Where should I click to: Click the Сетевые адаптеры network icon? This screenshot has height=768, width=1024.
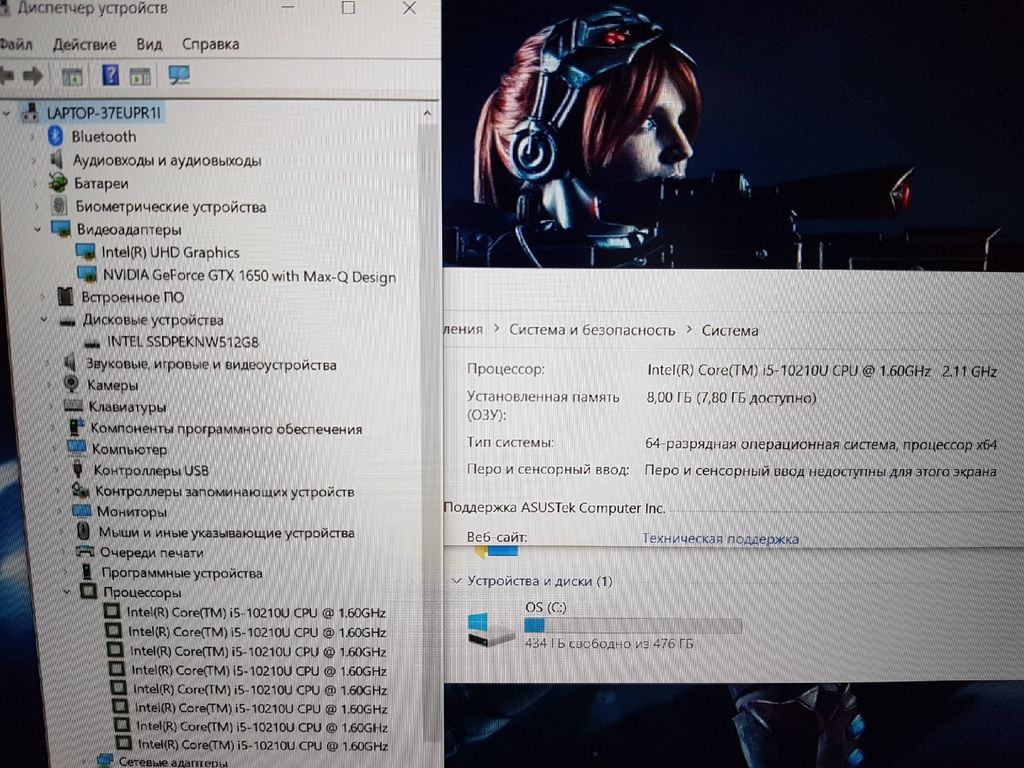point(104,761)
